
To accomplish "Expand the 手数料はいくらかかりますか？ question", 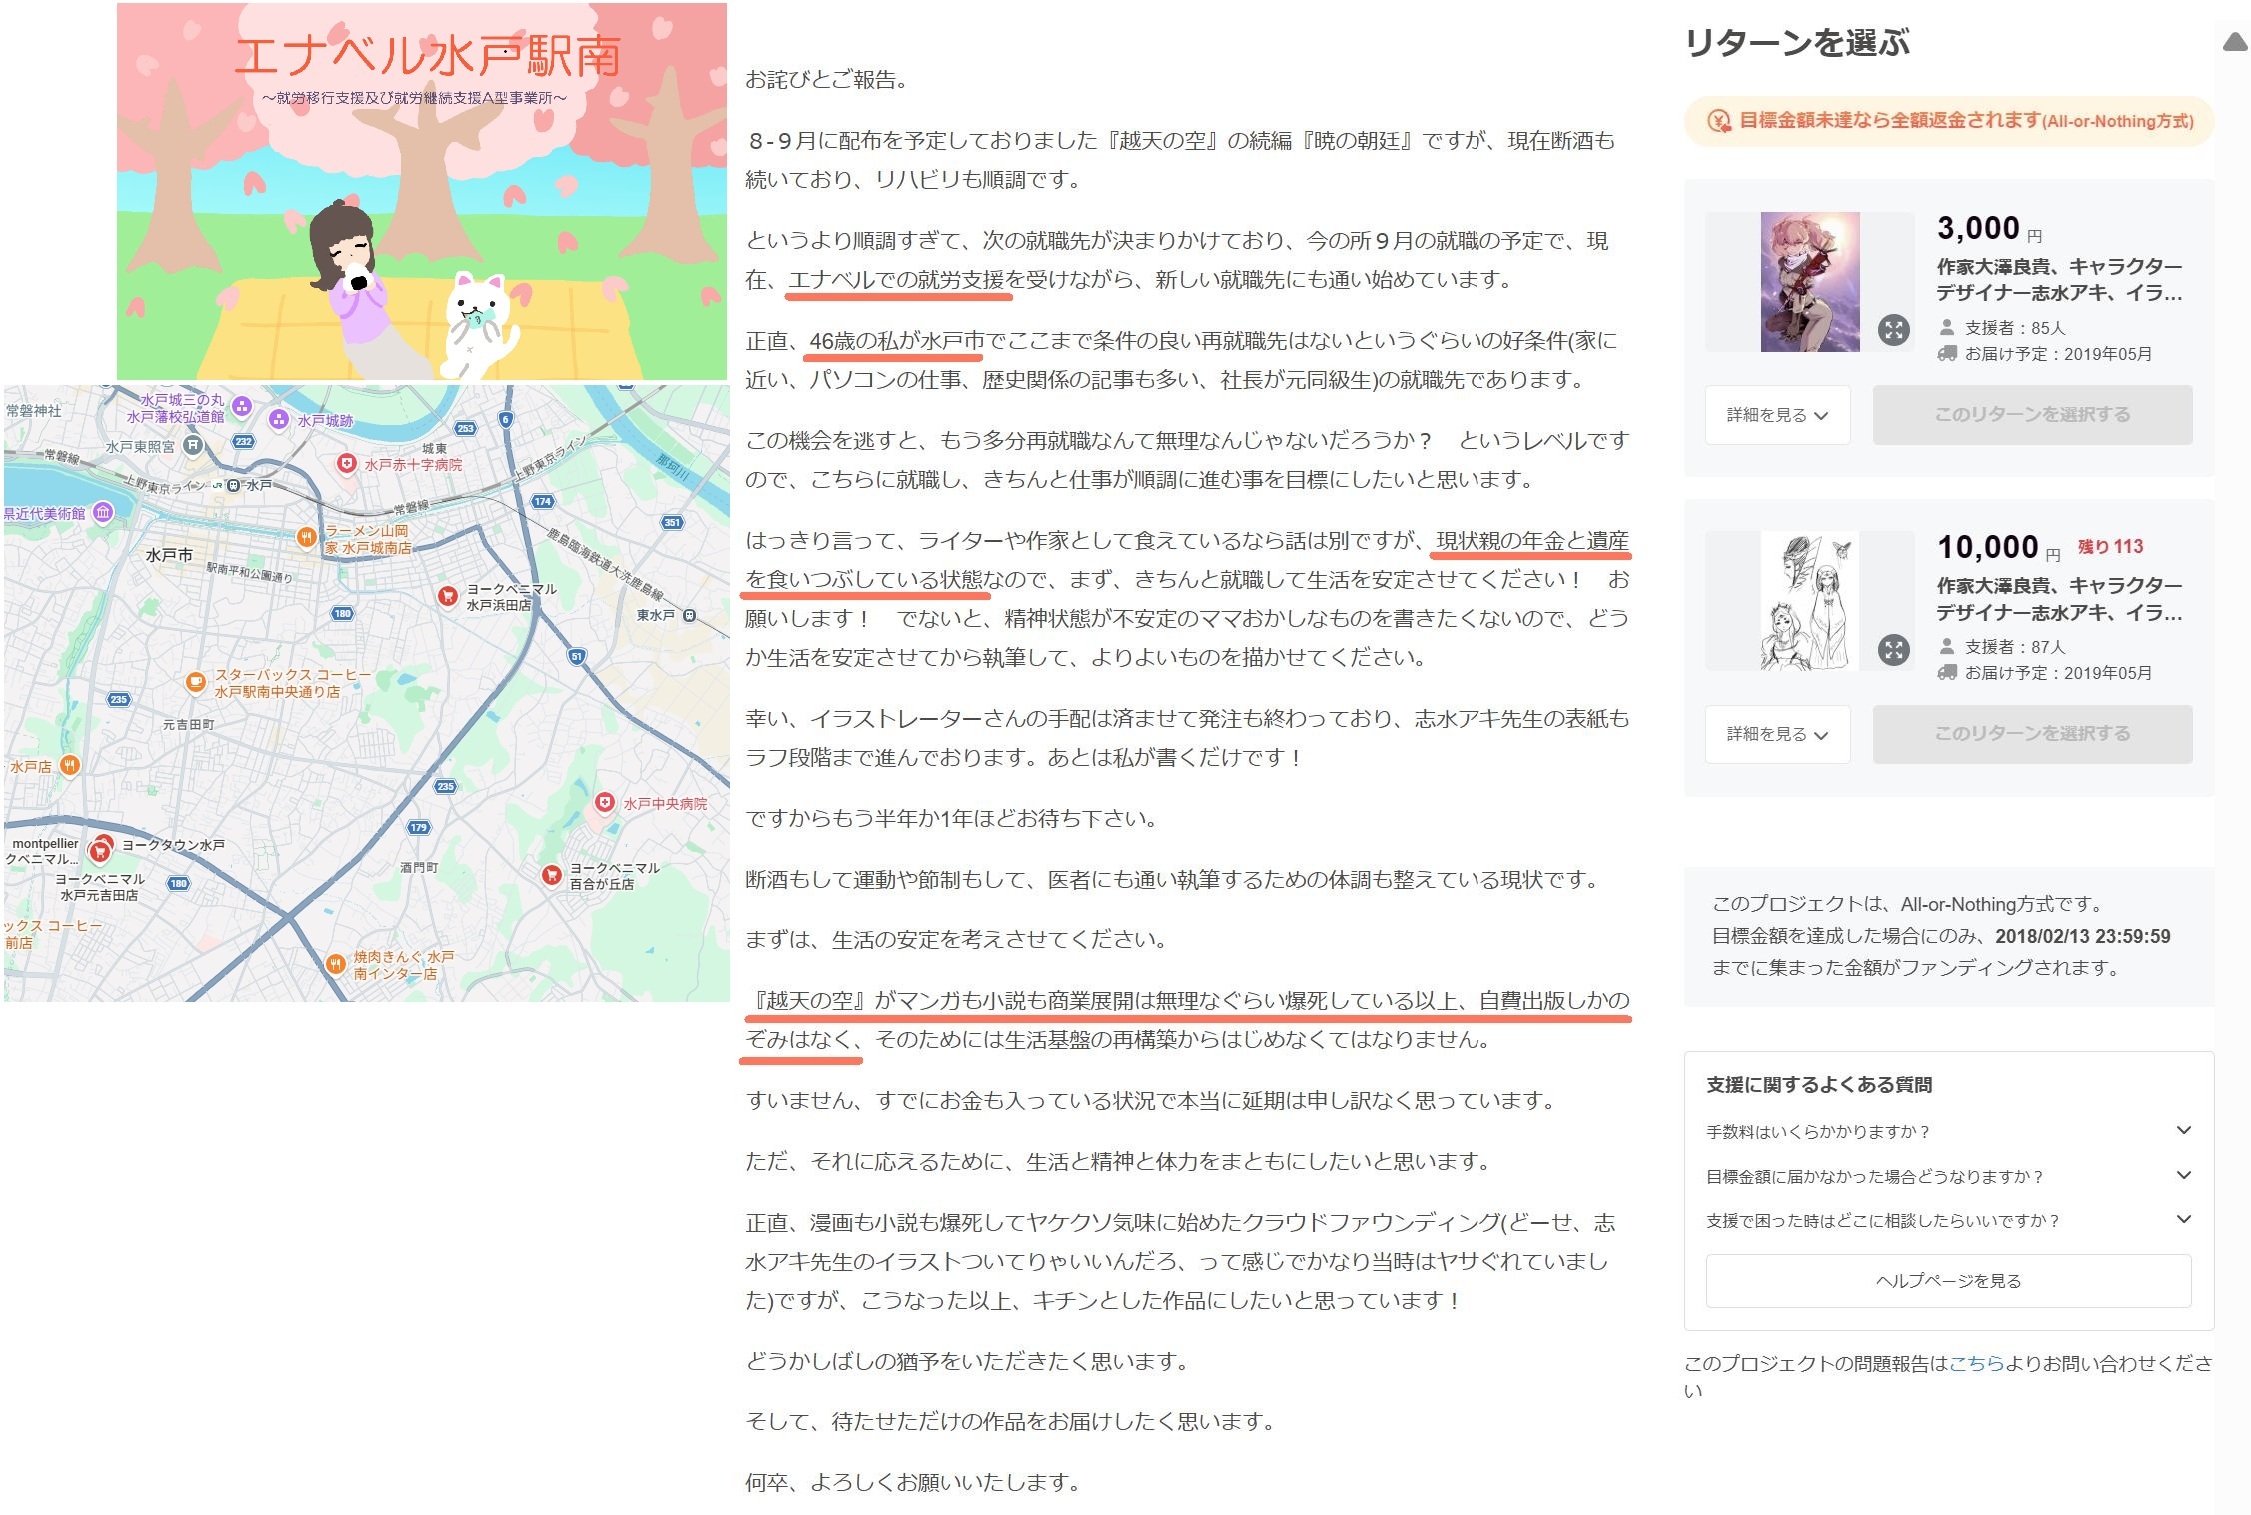I will click(x=1948, y=1131).
